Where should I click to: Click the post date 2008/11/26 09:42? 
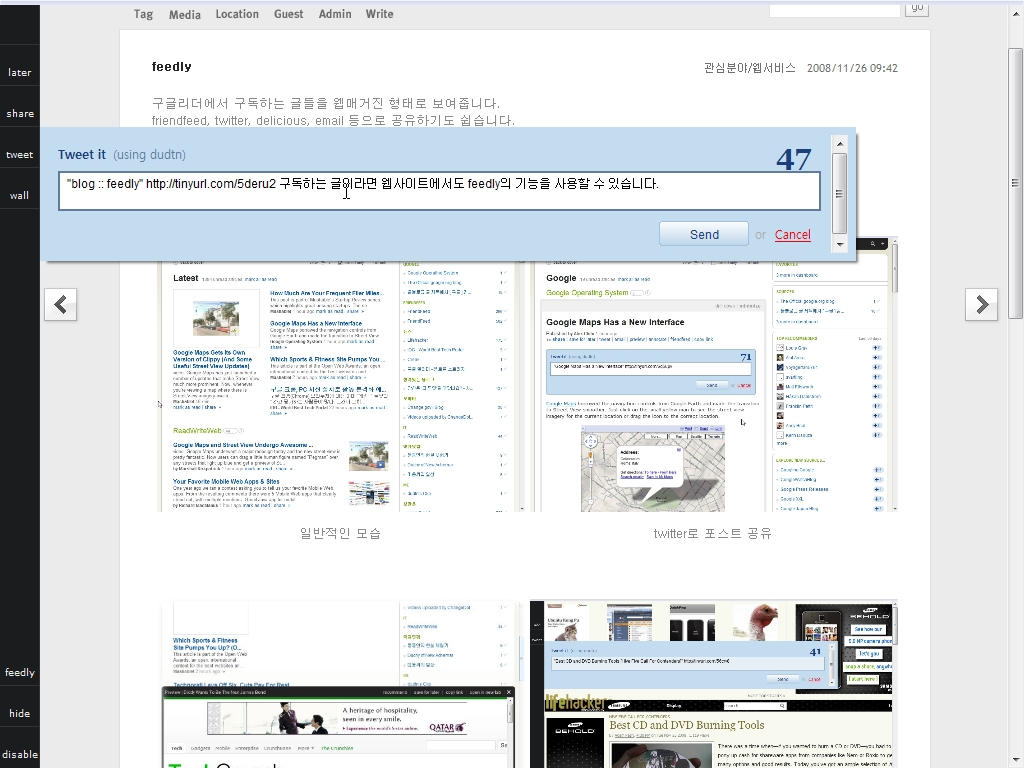(x=852, y=68)
